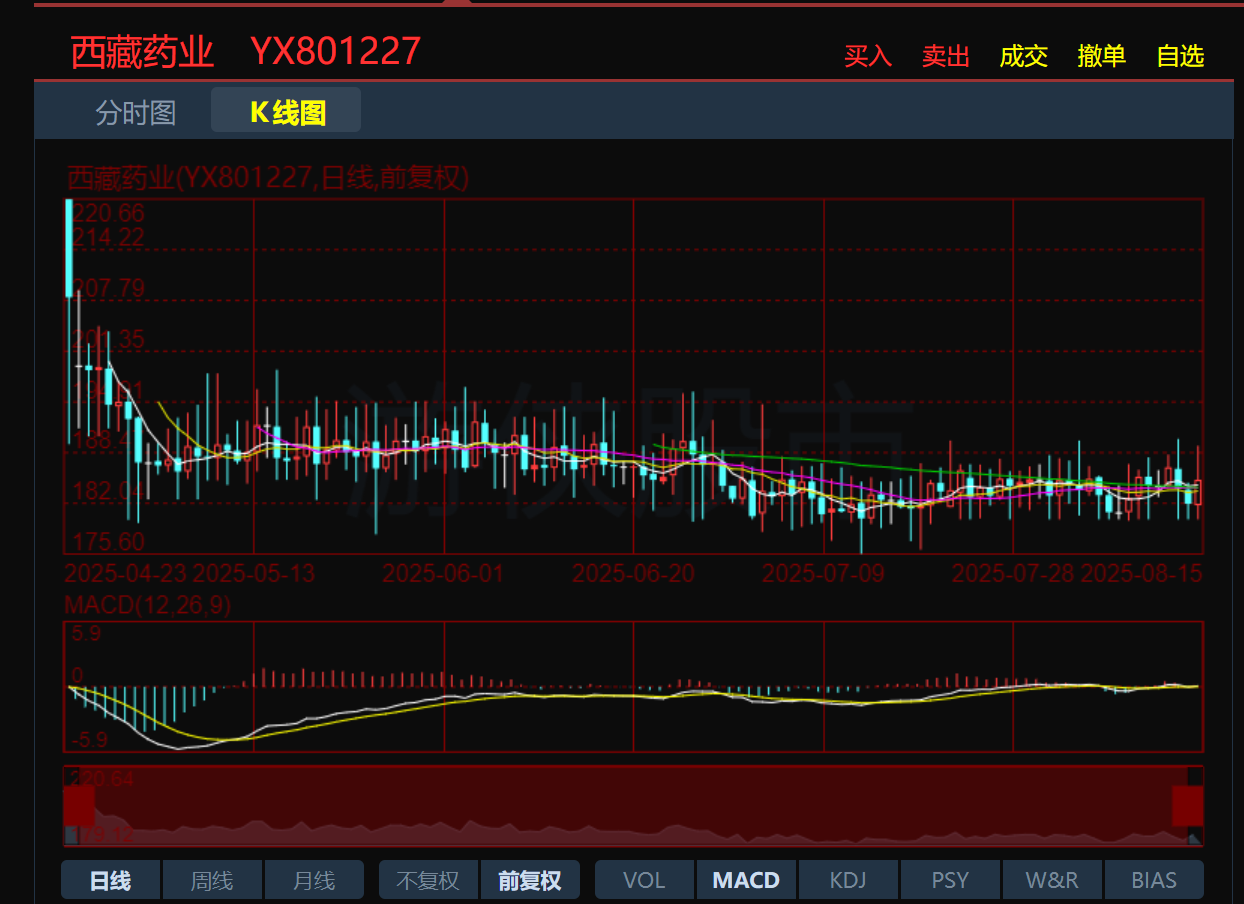This screenshot has height=904, width=1244.
Task: Click the 2025-04-23 date label
Action: [126, 574]
